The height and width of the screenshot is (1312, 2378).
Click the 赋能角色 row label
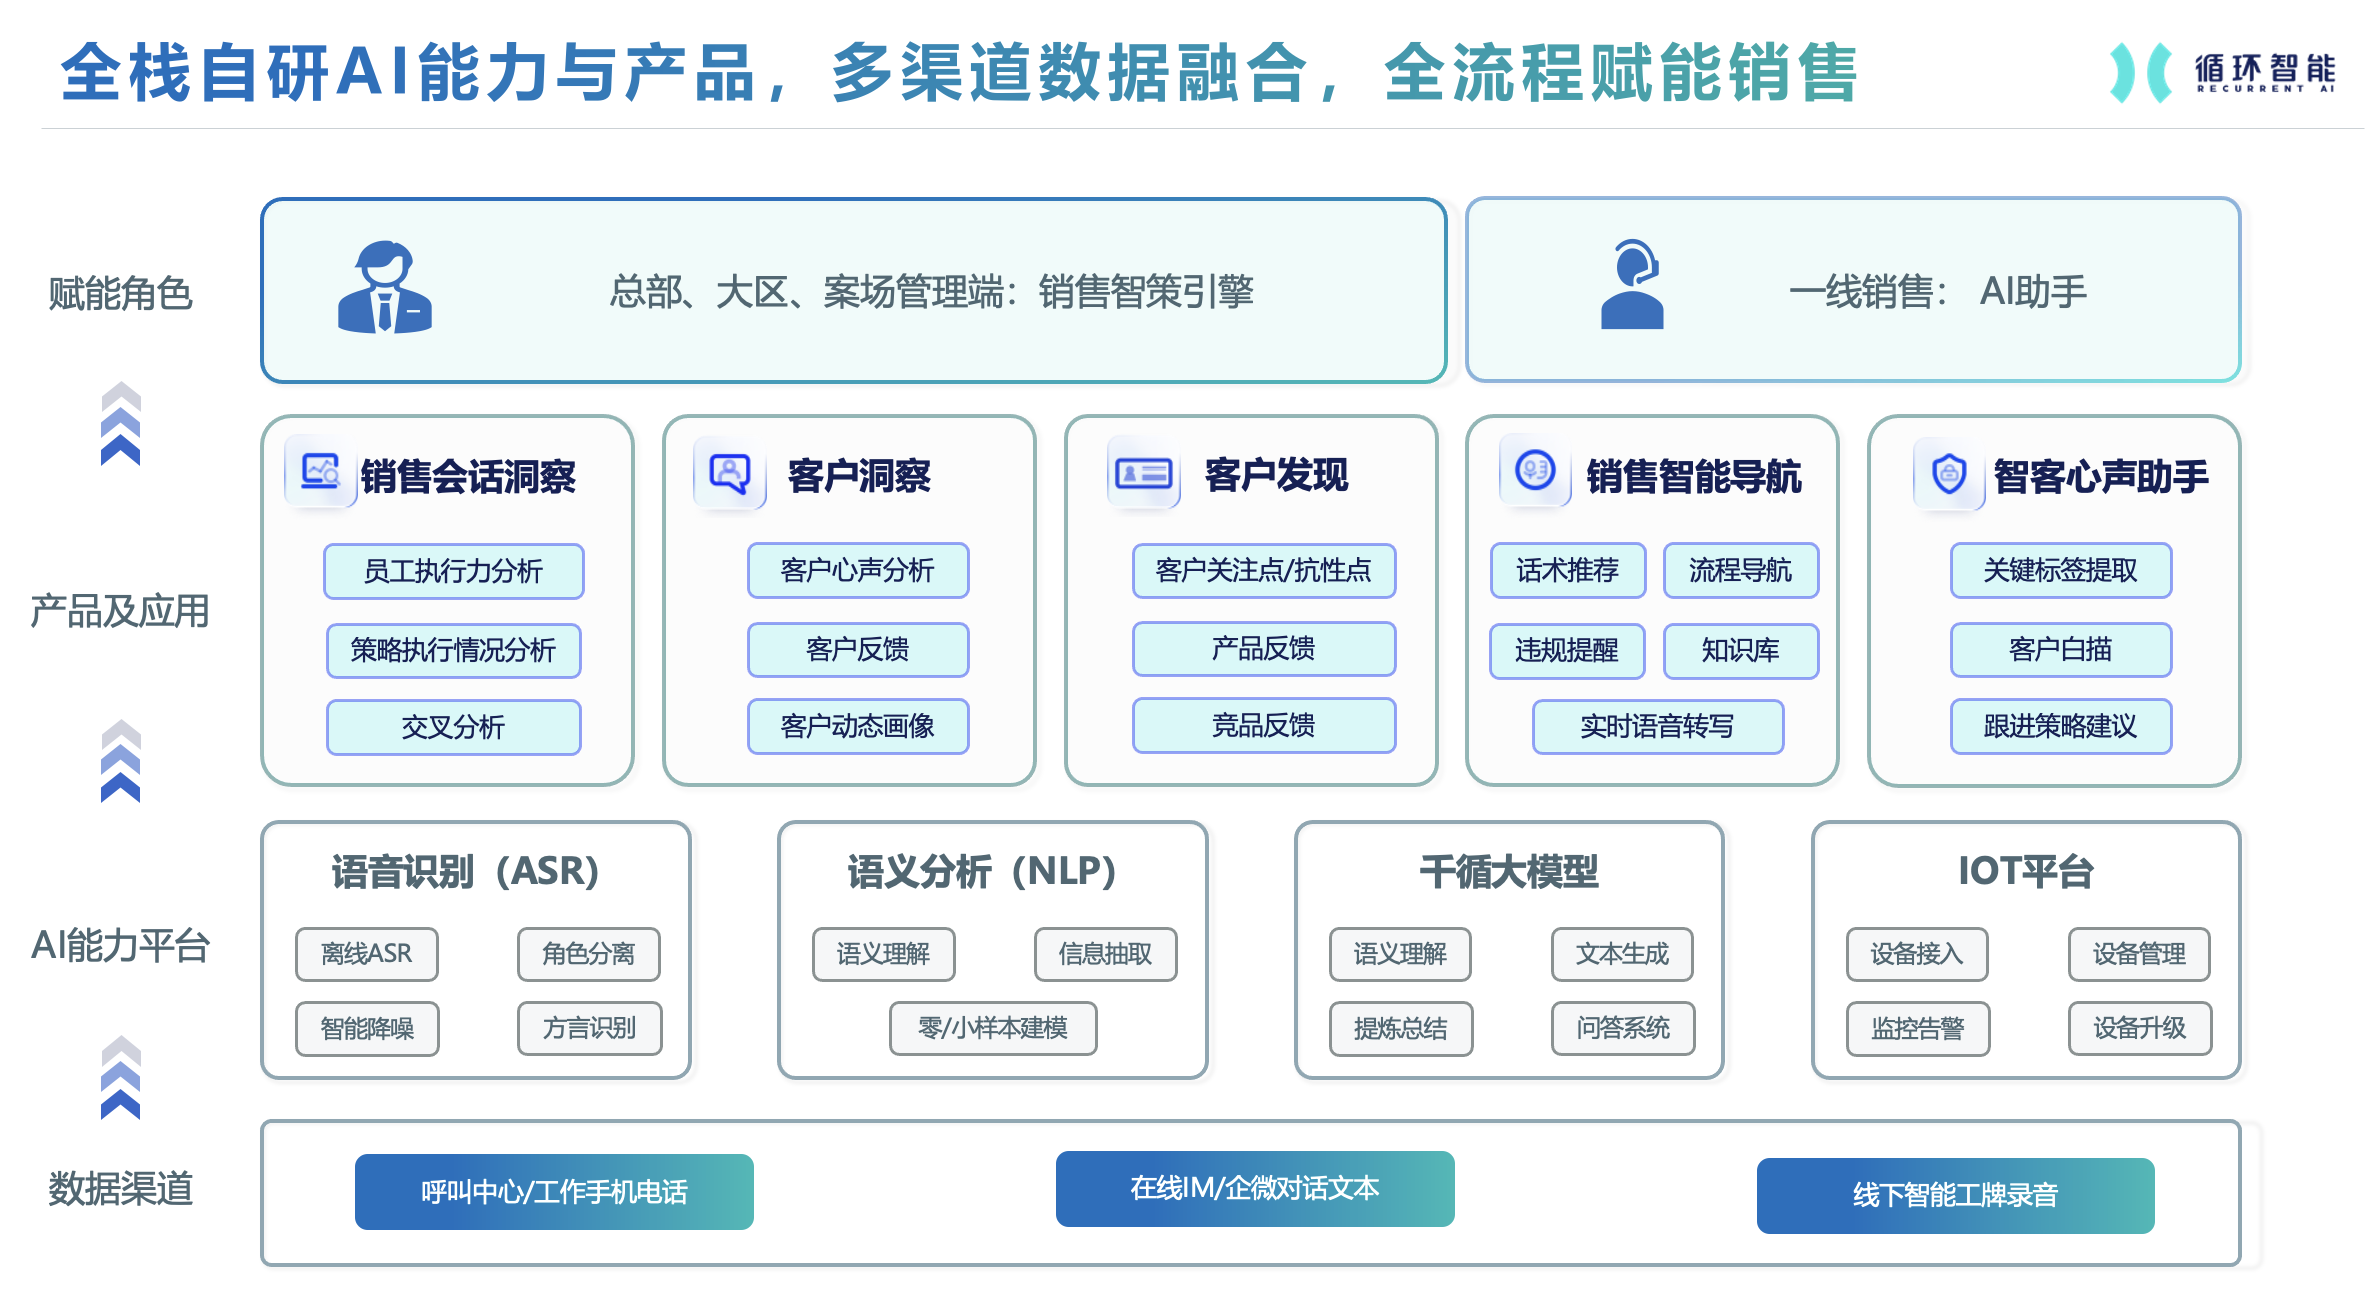120,294
